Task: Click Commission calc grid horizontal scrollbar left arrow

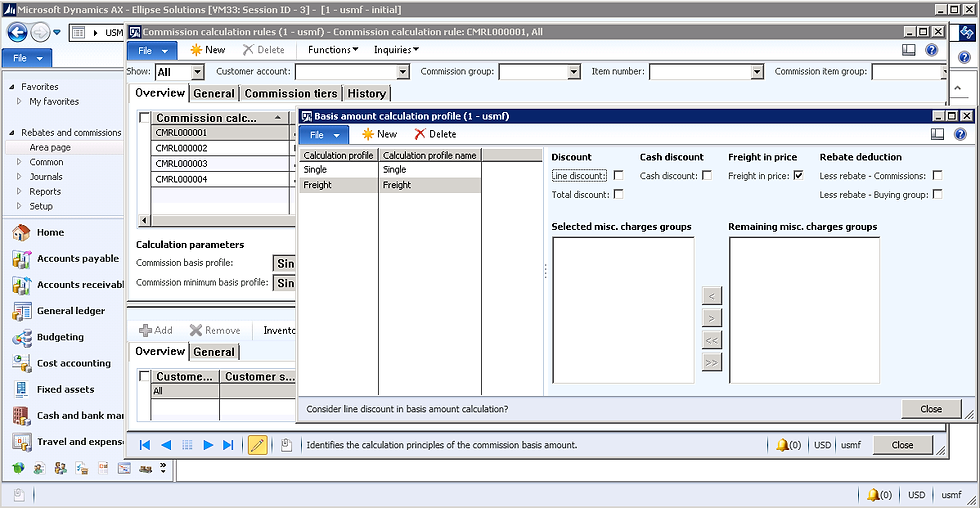Action: click(144, 220)
